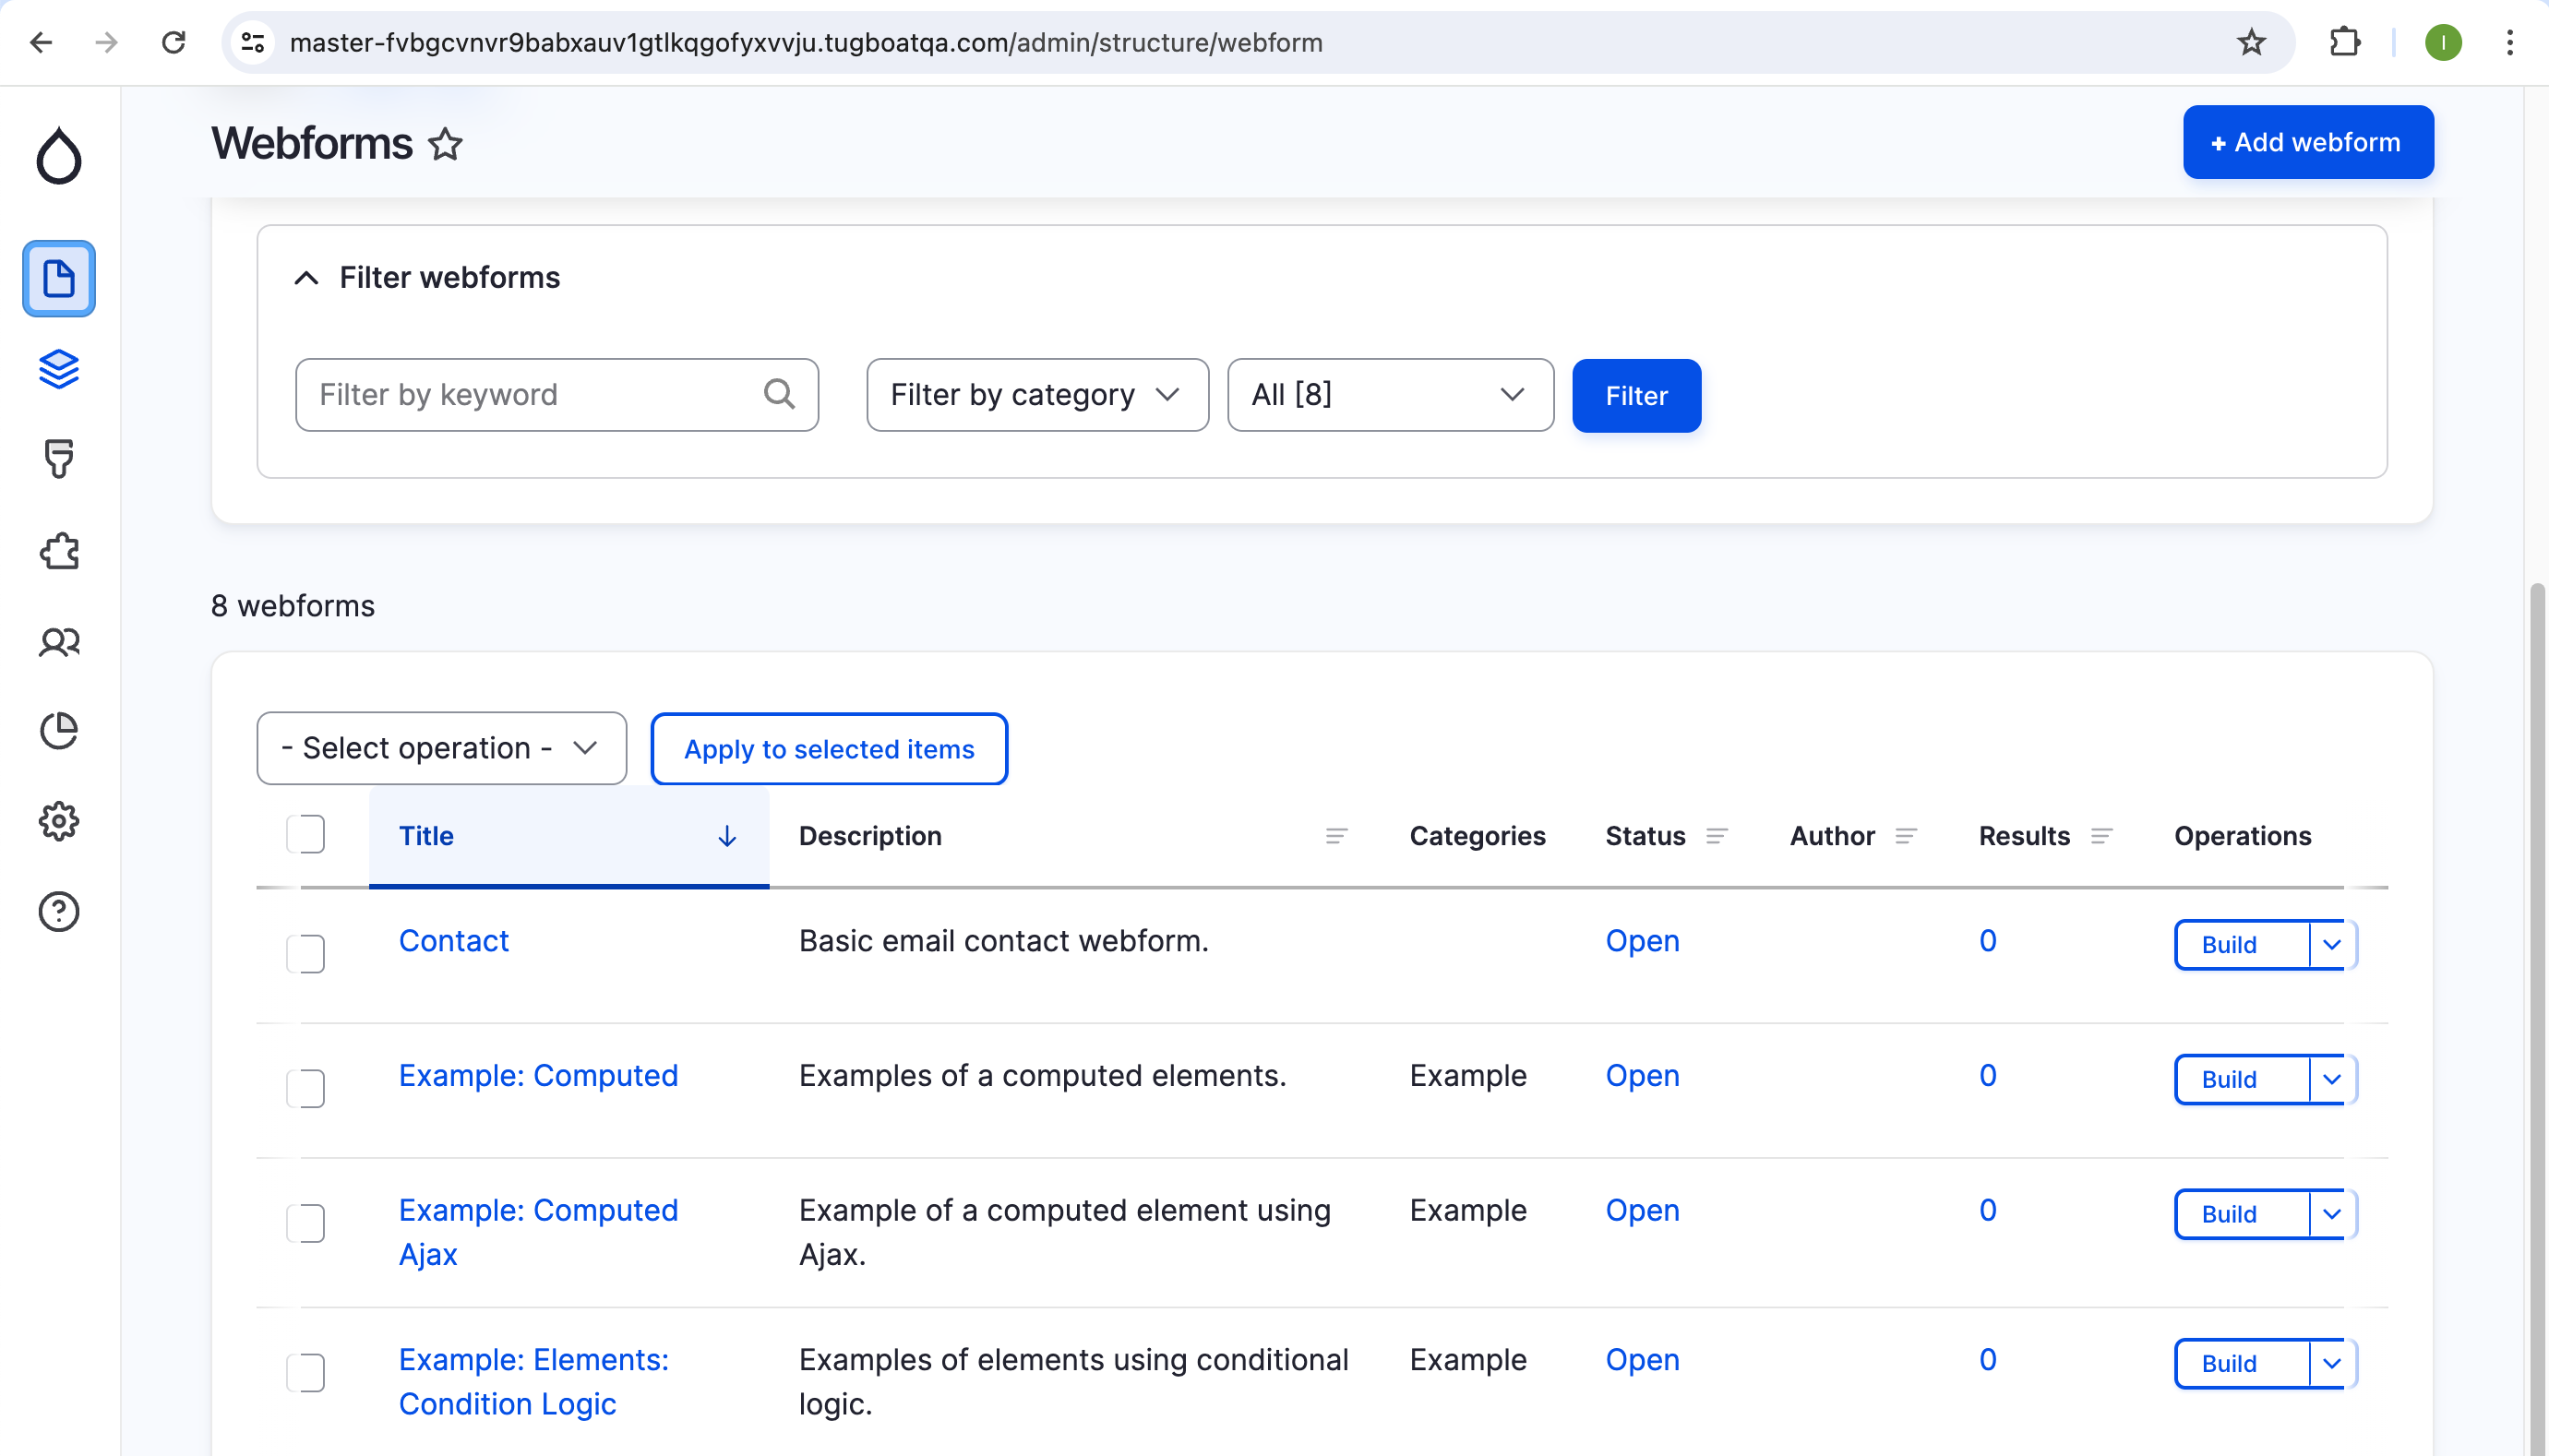This screenshot has height=1456, width=2549.
Task: Open the Structure layers icon in sidebar
Action: pos(59,369)
